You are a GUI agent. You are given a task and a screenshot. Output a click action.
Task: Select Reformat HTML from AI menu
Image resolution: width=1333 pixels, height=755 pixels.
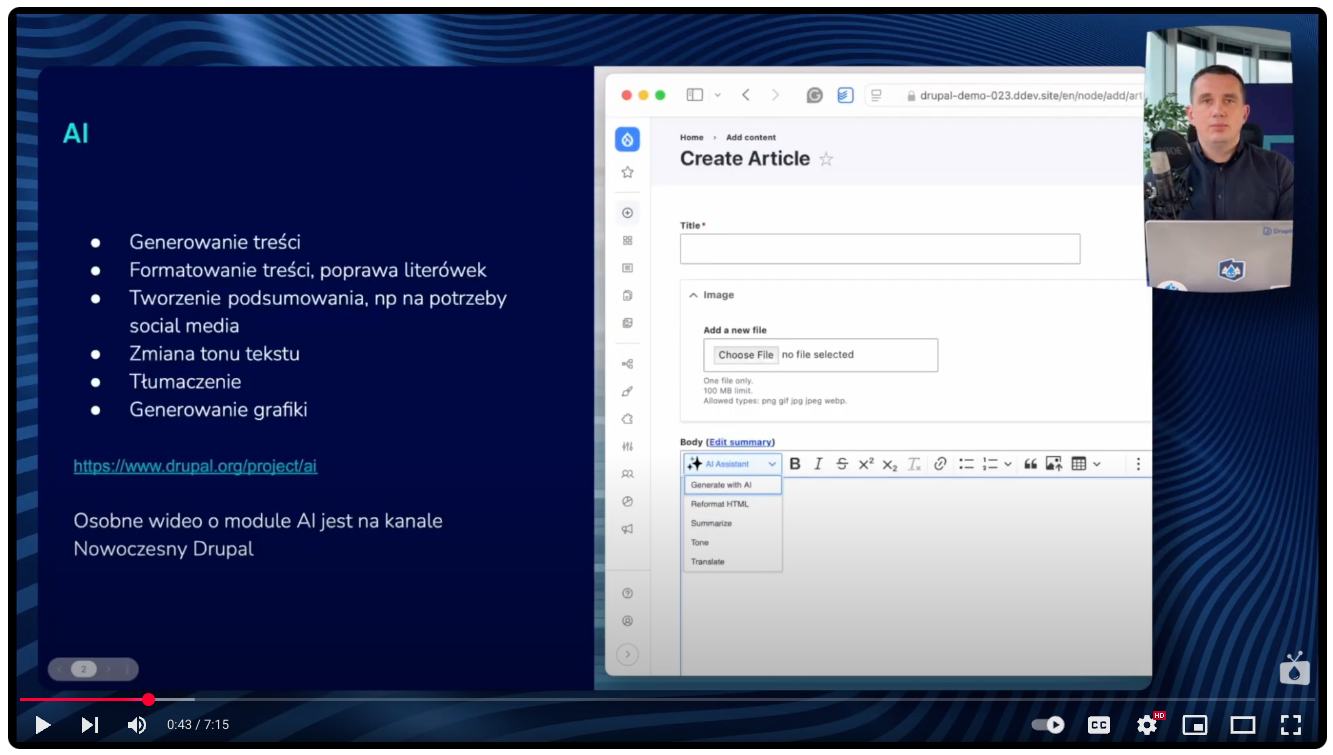click(733, 504)
